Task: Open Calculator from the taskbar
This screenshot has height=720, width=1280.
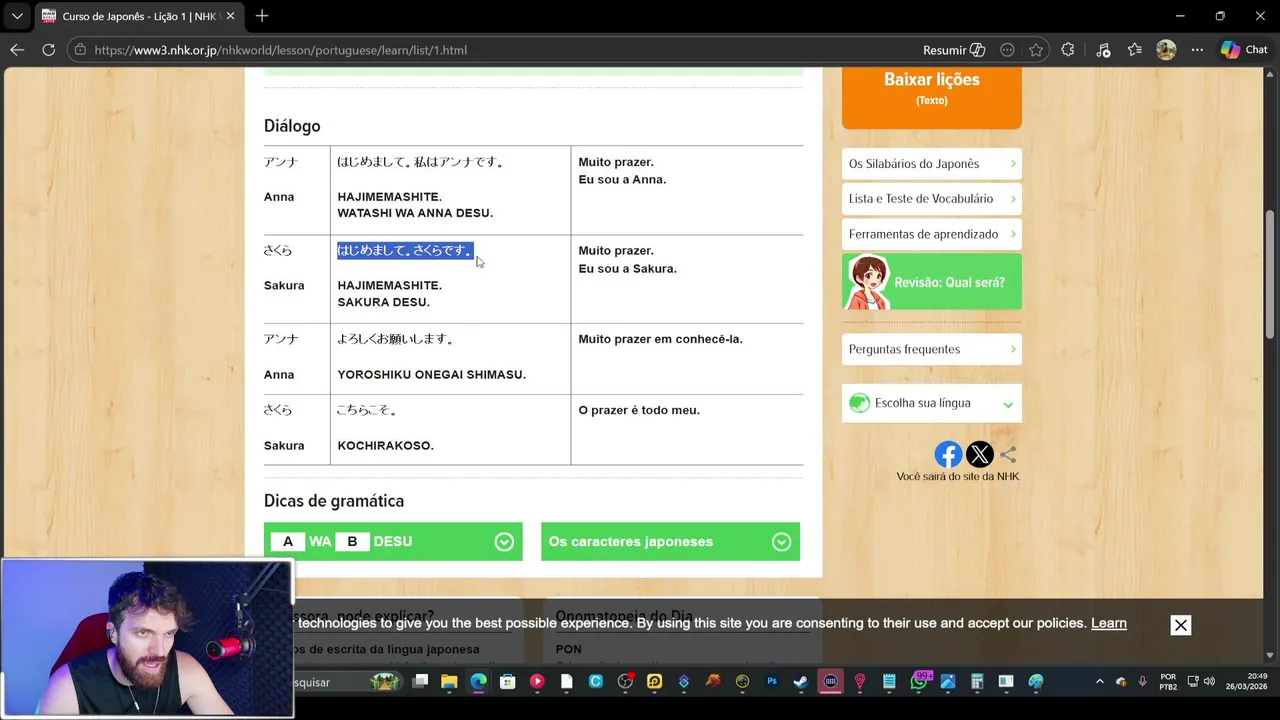Action: click(977, 682)
